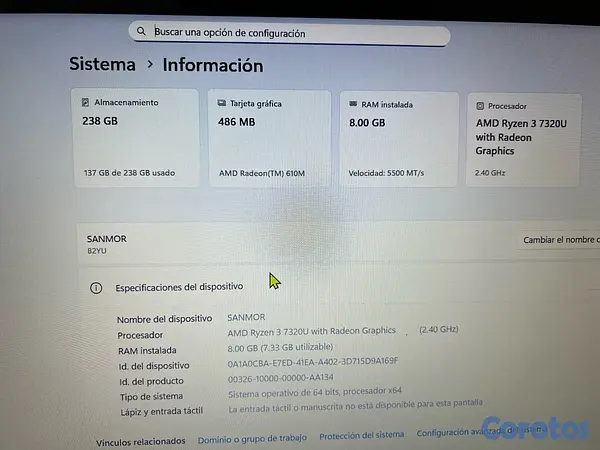Image resolution: width=600 pixels, height=450 pixels.
Task: Click 'Vínculos relacionados' label
Action: tap(140, 442)
